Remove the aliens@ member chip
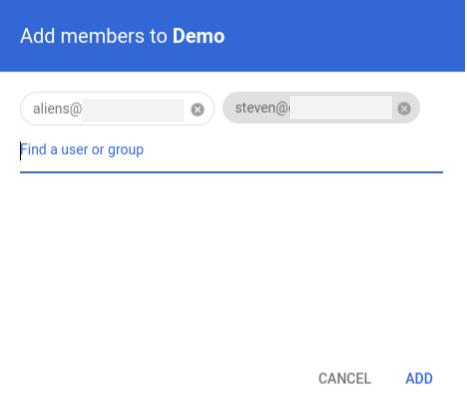 point(197,109)
